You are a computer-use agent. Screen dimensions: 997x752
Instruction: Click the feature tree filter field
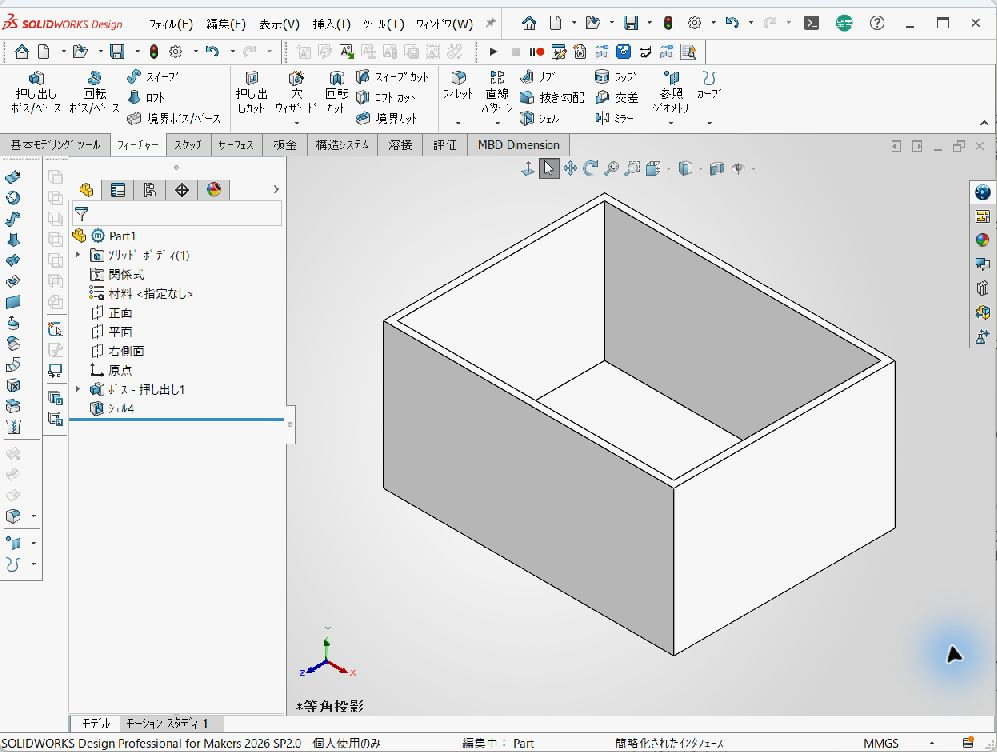177,214
